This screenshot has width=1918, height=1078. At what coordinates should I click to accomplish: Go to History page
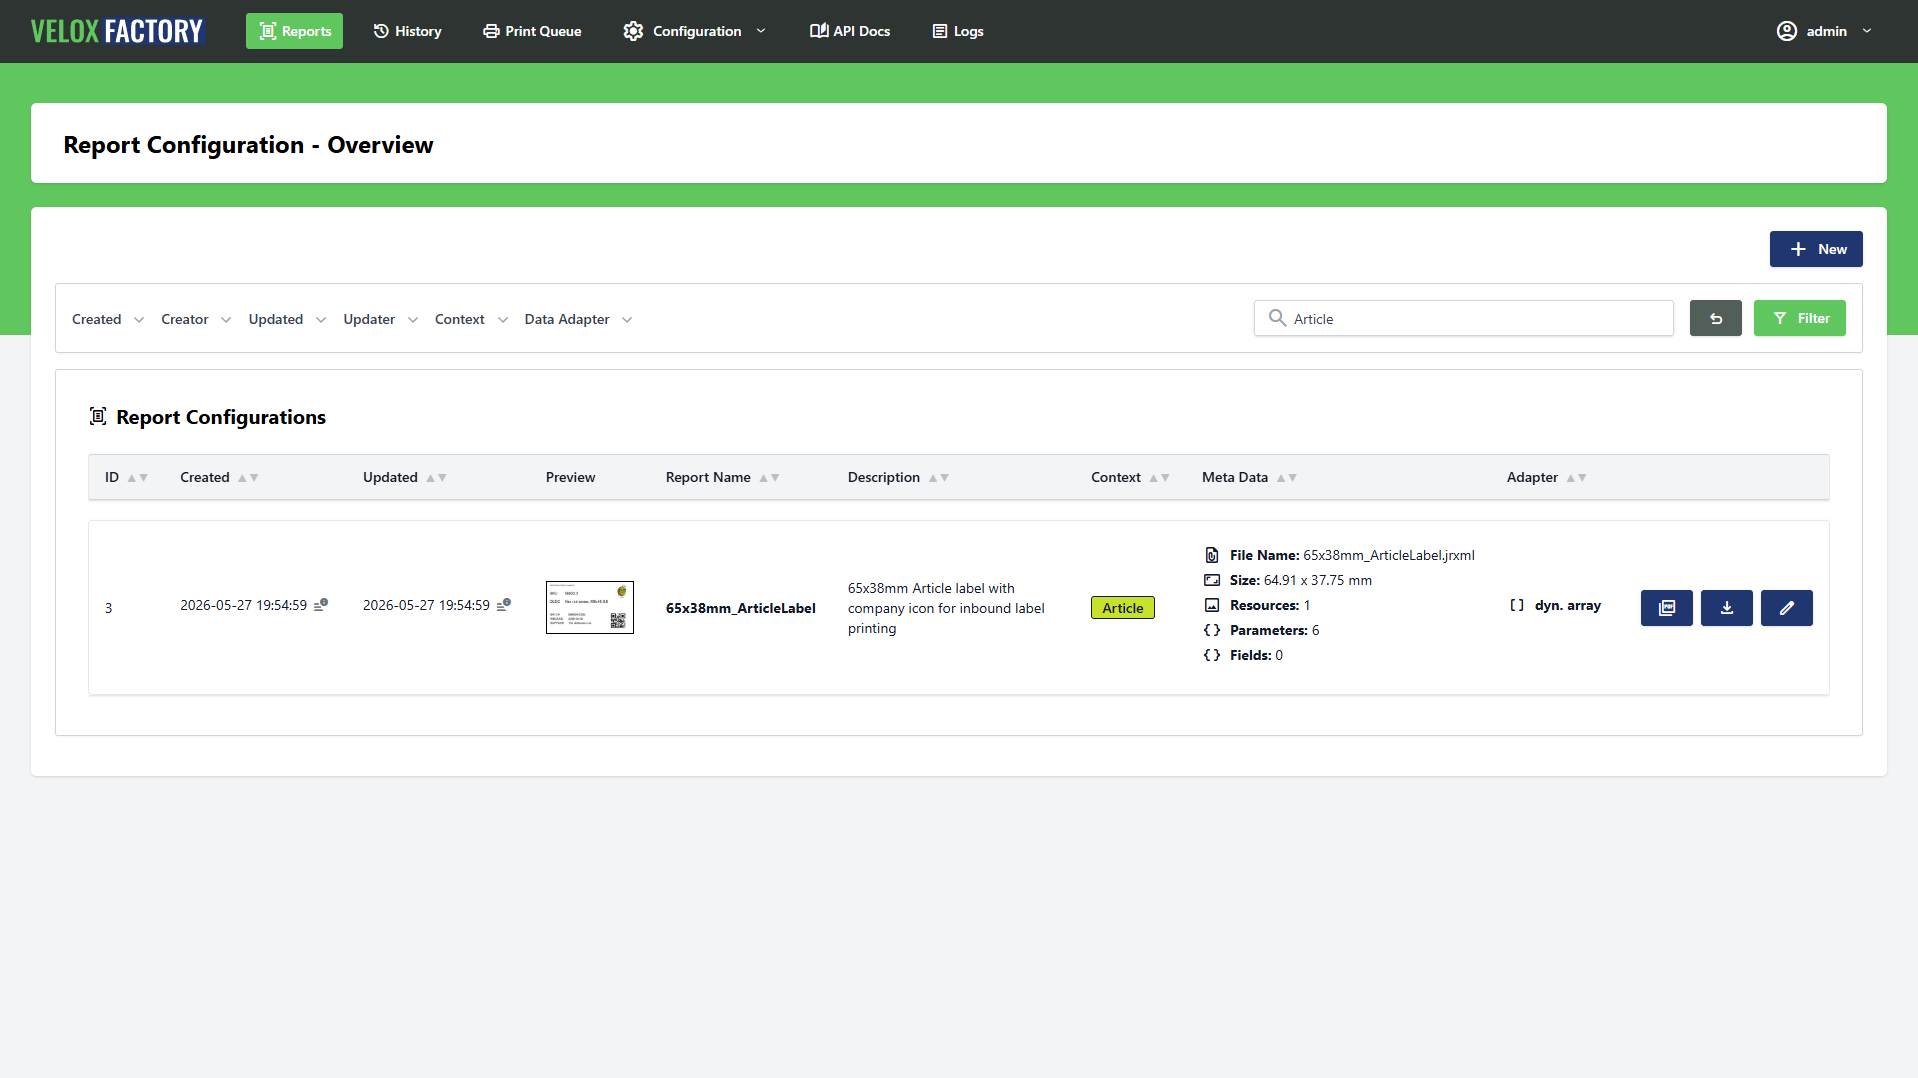click(x=407, y=31)
